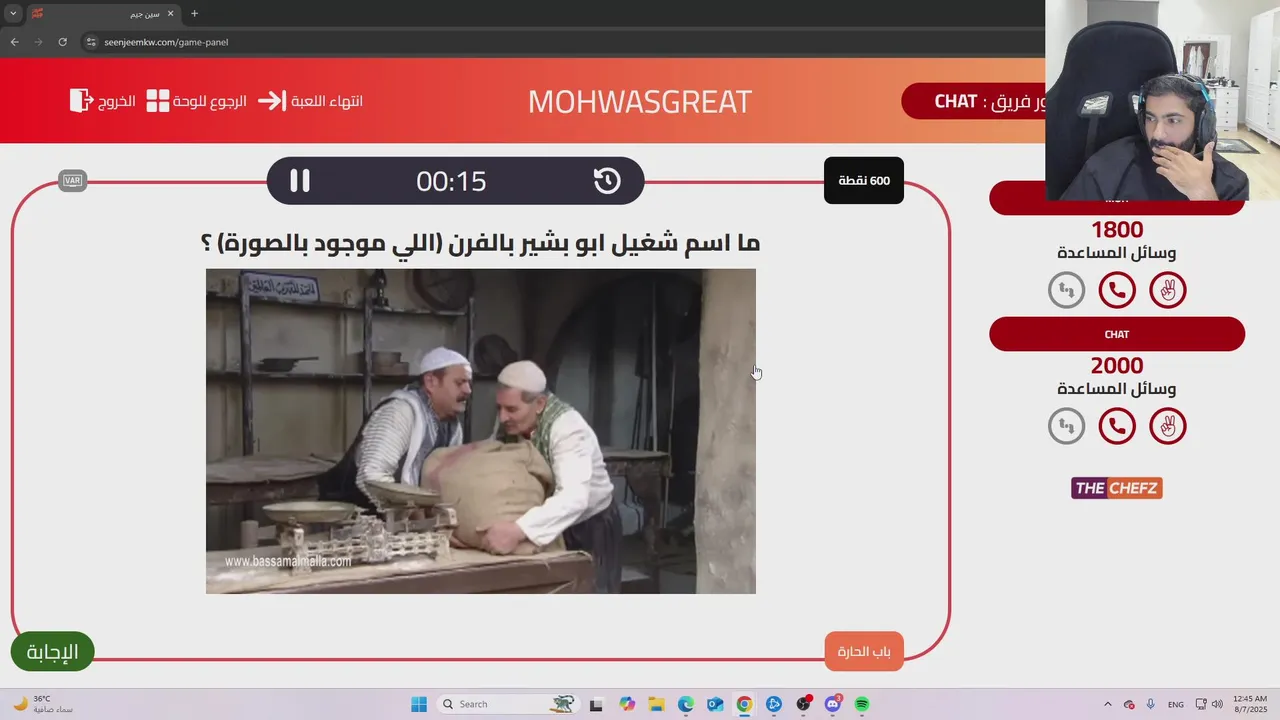
Task: Click the MOHWASGREAT game title
Action: (x=639, y=101)
